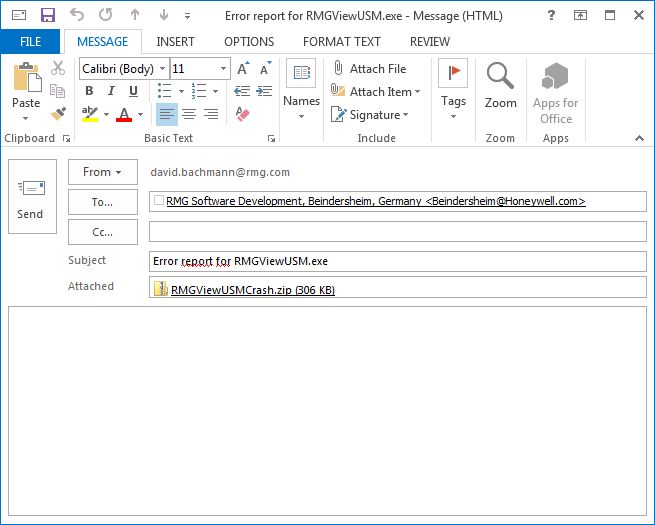The image size is (655, 525).
Task: Open the FILE tab
Action: pyautogui.click(x=30, y=41)
